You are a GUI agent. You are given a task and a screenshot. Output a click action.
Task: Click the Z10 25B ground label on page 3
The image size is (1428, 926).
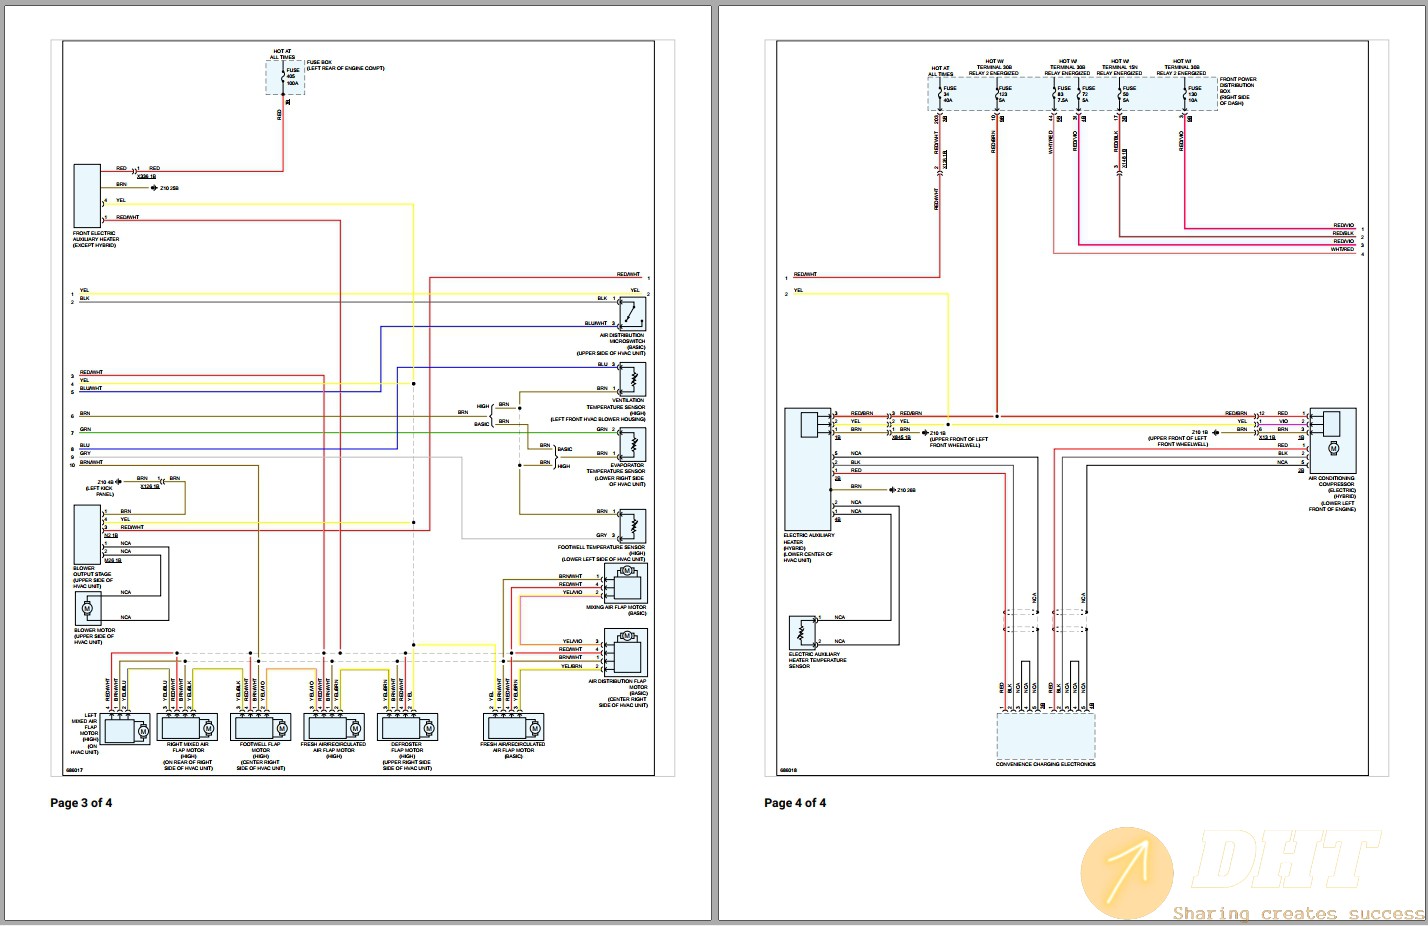[168, 188]
